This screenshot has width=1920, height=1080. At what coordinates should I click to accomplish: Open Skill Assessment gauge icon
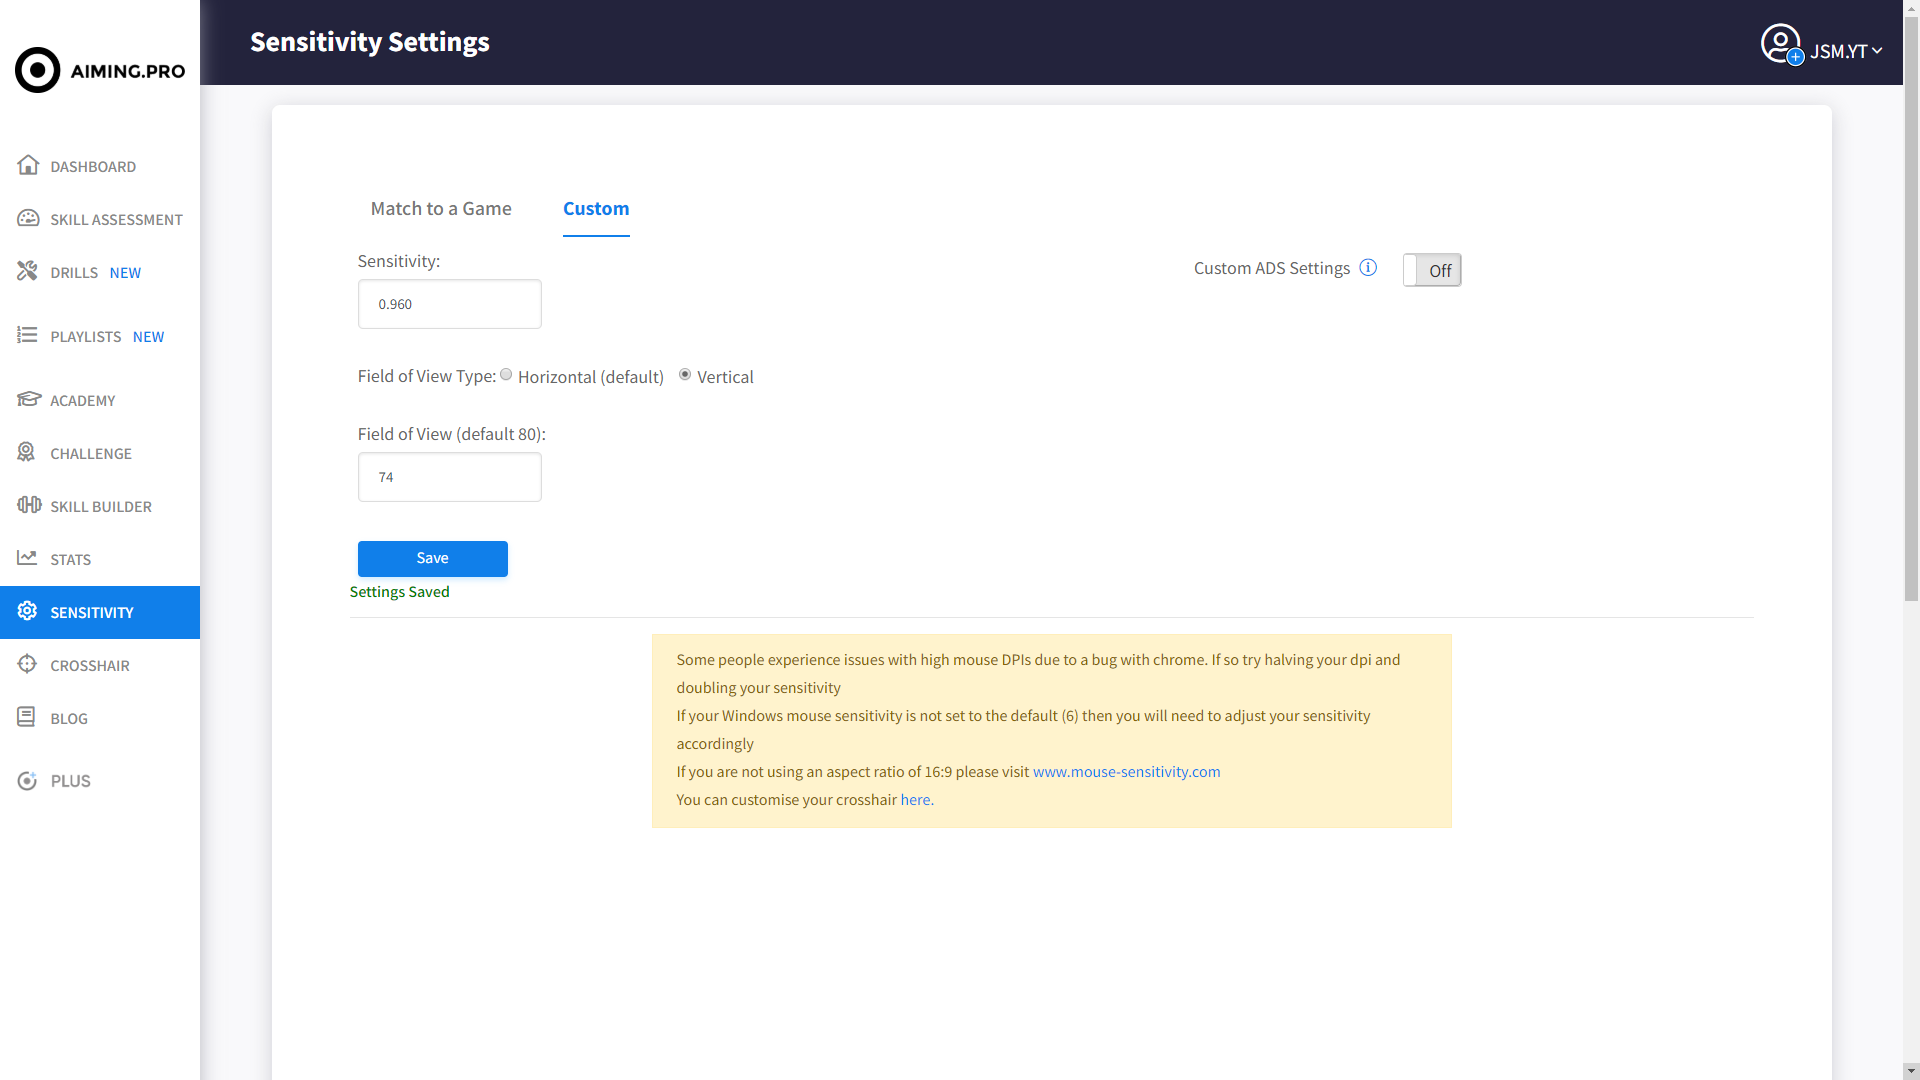point(28,218)
